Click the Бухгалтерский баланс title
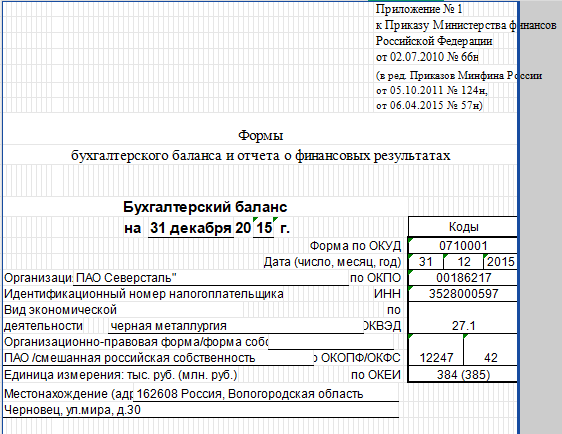562x434 pixels. click(x=205, y=207)
